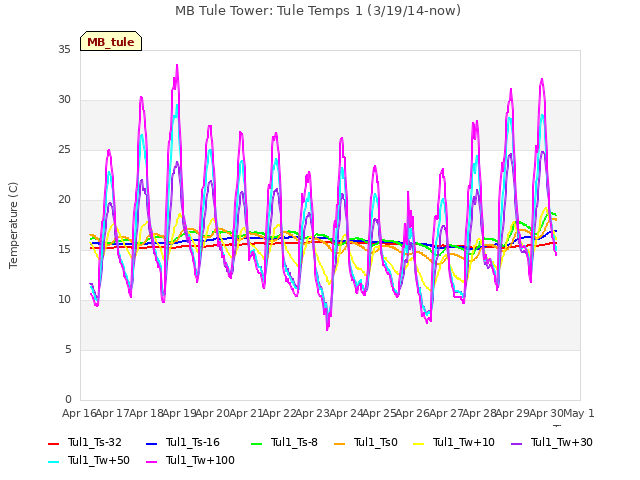Click the 5 y-axis tick label
The width and height of the screenshot is (640, 480).
click(x=68, y=350)
